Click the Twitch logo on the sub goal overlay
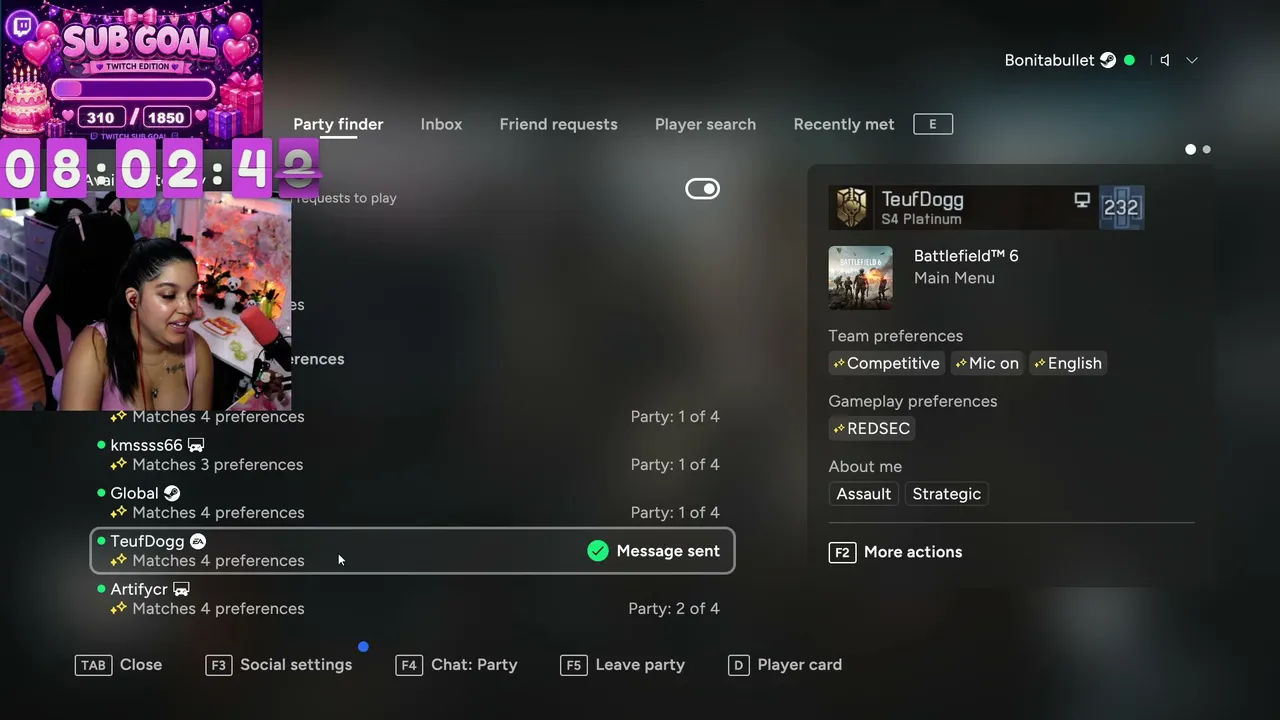Image resolution: width=1280 pixels, height=720 pixels. point(20,26)
